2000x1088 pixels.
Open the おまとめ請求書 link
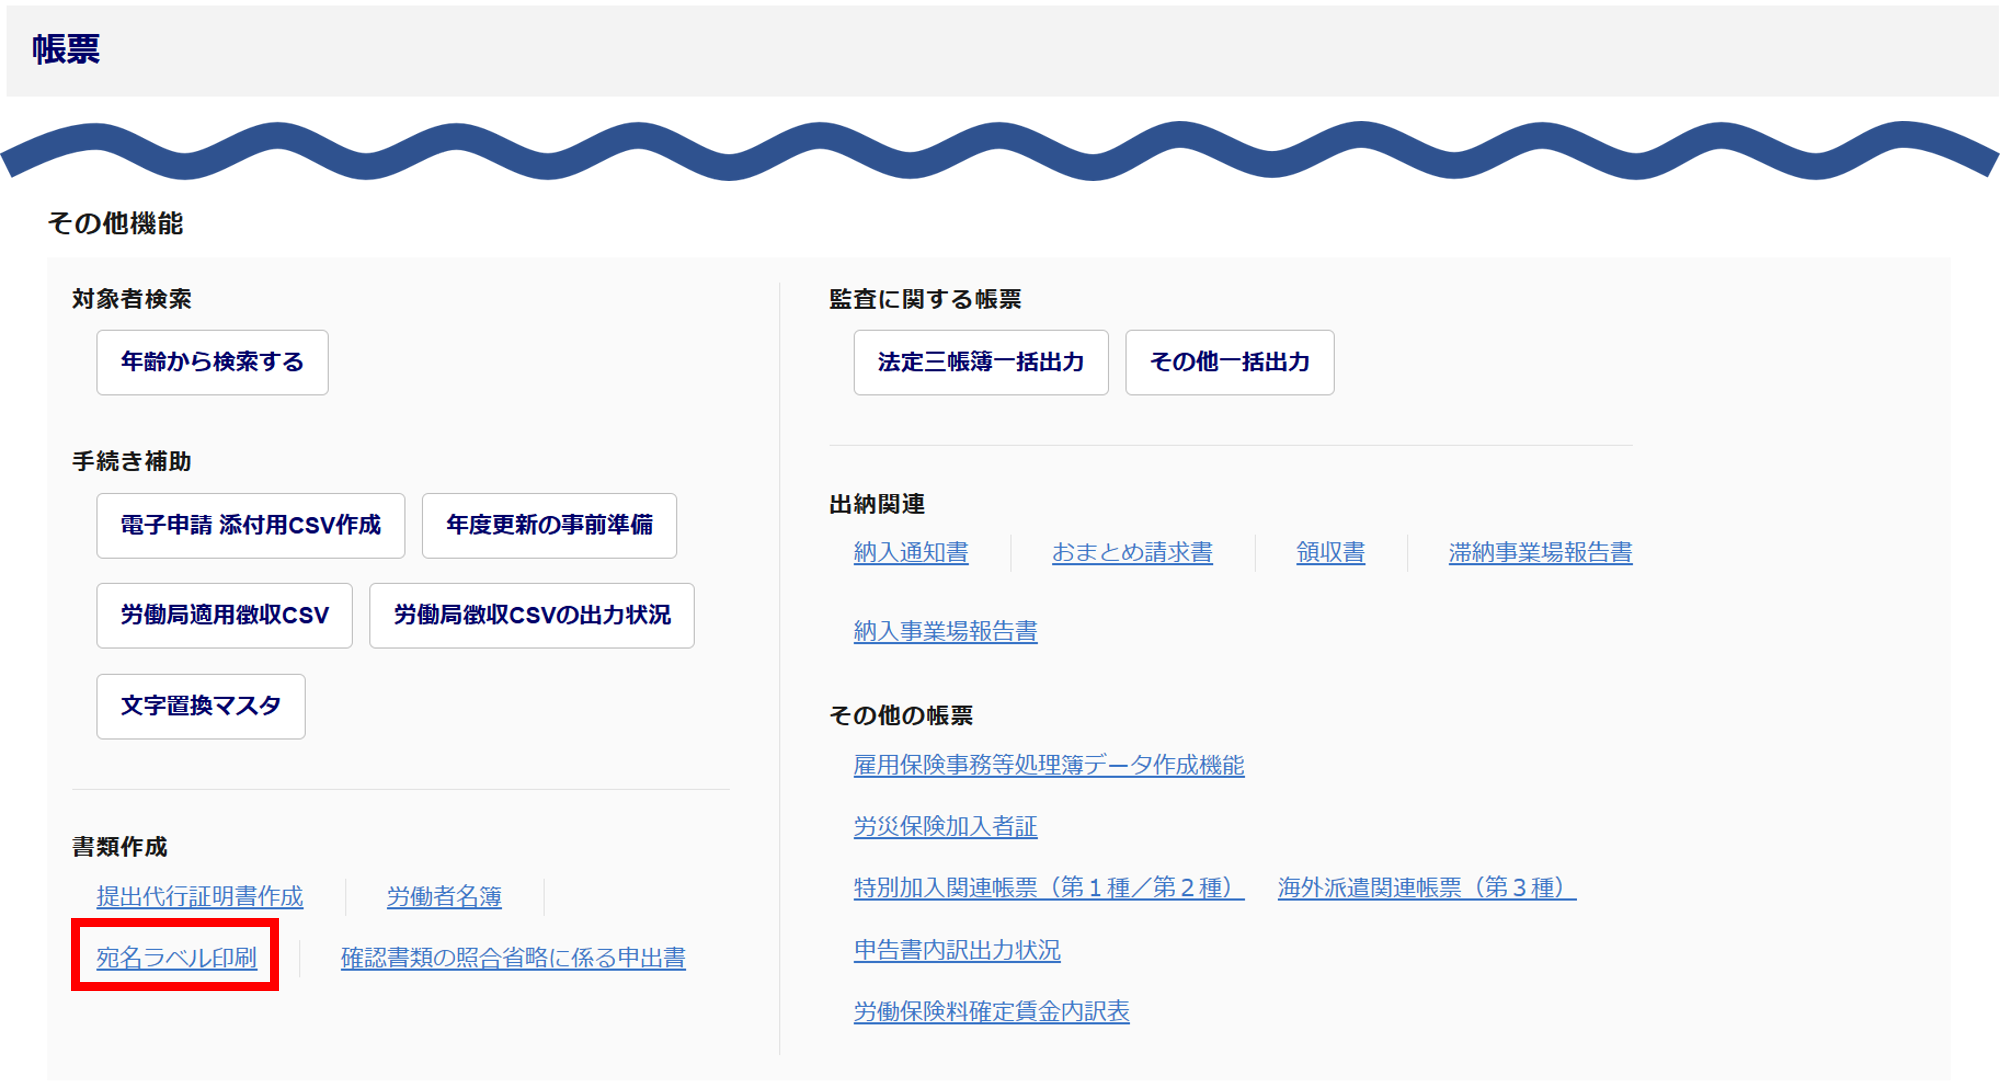coord(1132,552)
